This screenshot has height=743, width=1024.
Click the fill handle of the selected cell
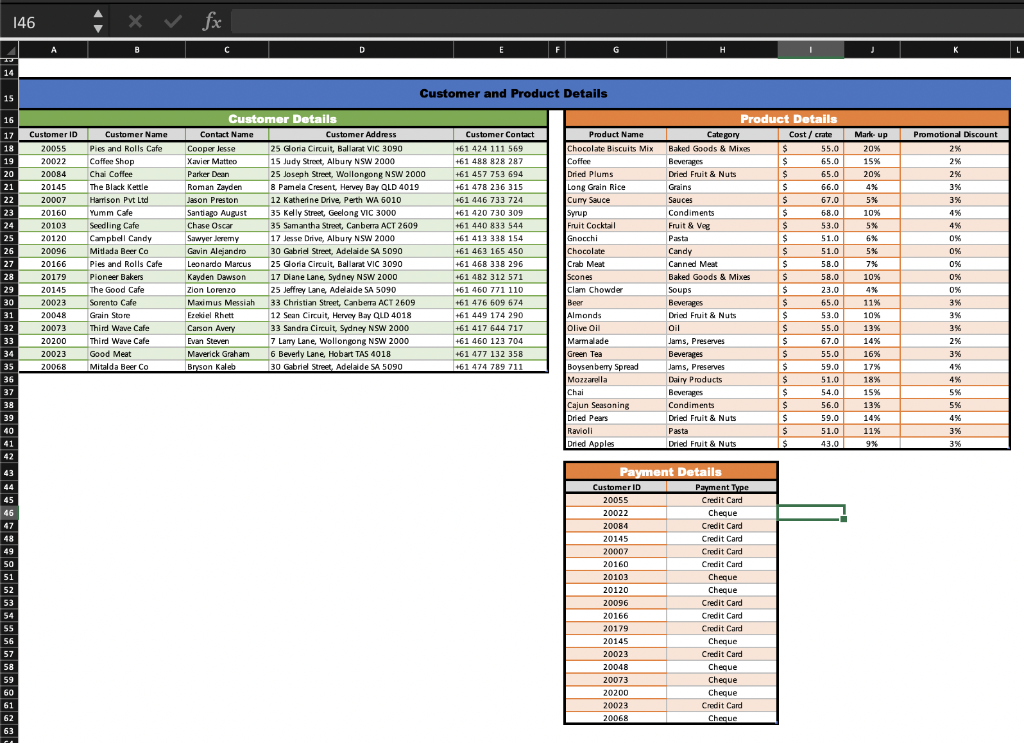(x=843, y=518)
